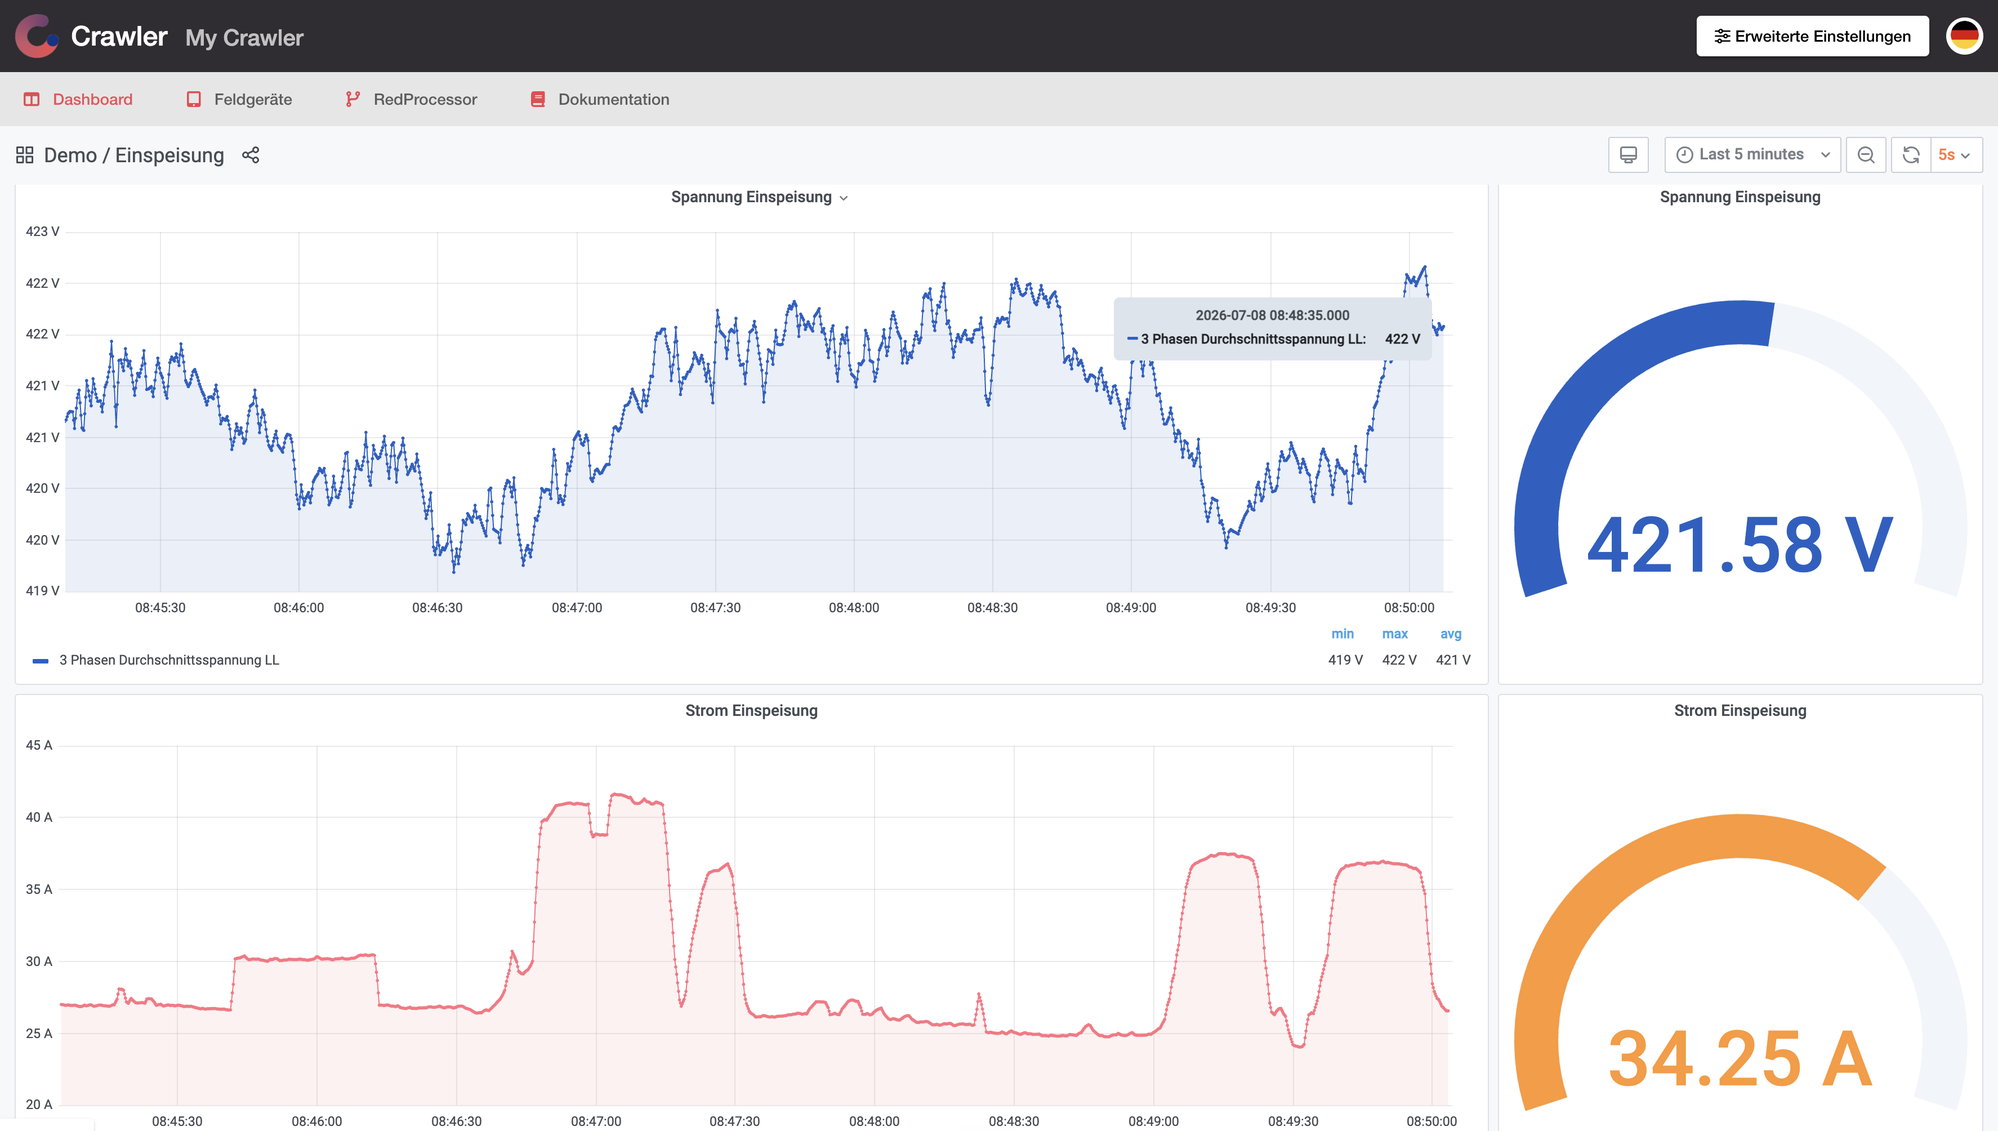Sort legend by avg column
The height and width of the screenshot is (1131, 1998).
pyautogui.click(x=1451, y=634)
